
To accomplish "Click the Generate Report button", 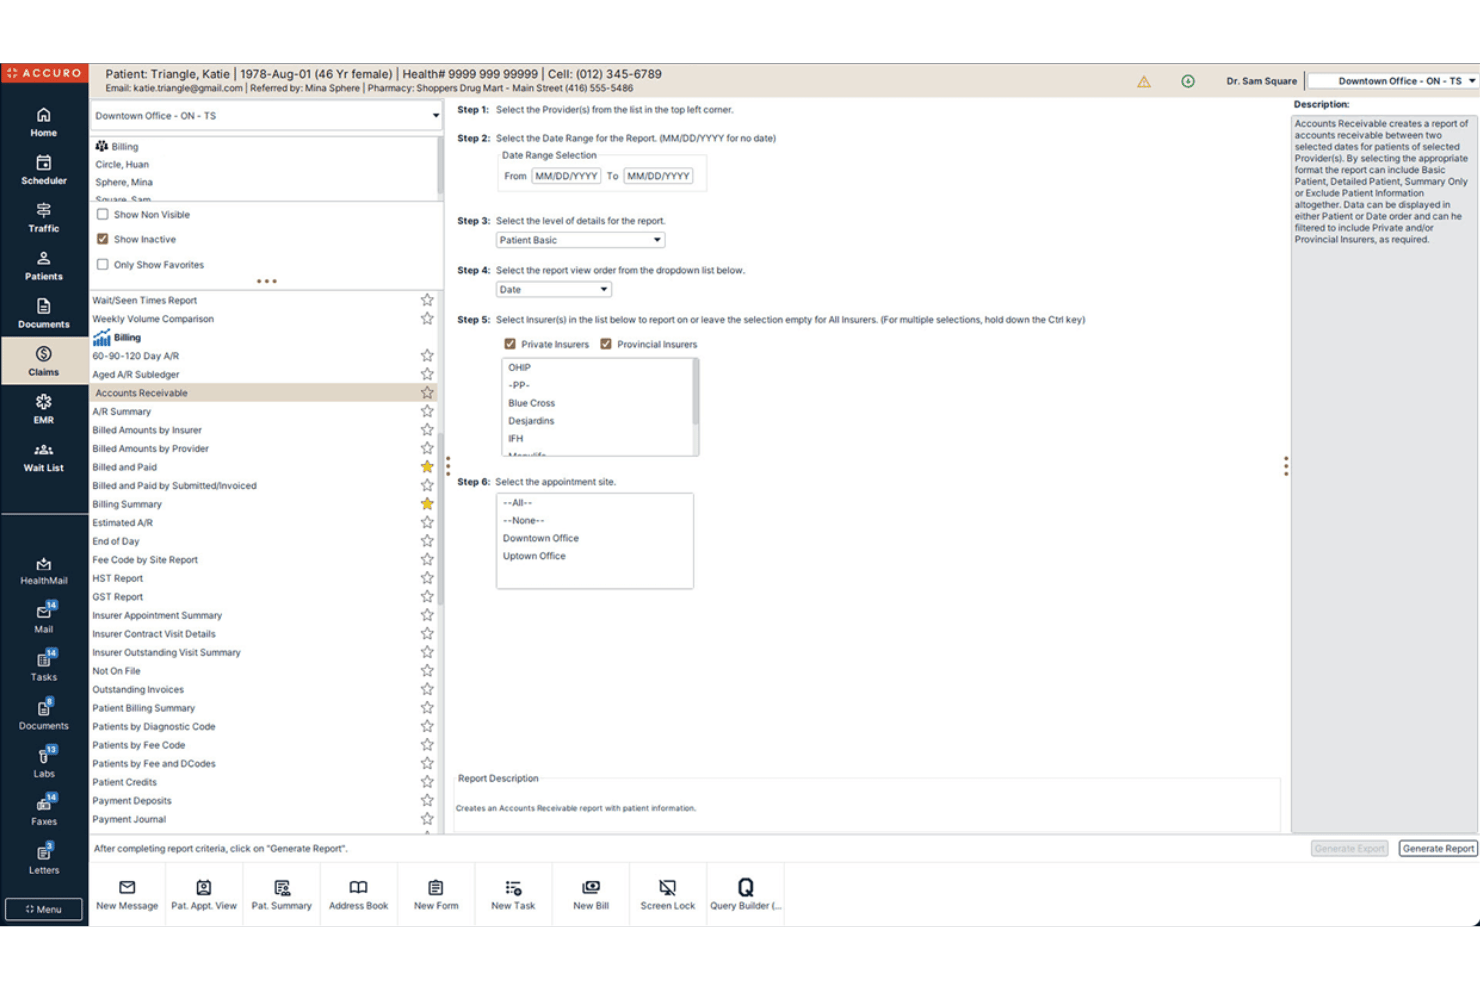I will pos(1437,848).
